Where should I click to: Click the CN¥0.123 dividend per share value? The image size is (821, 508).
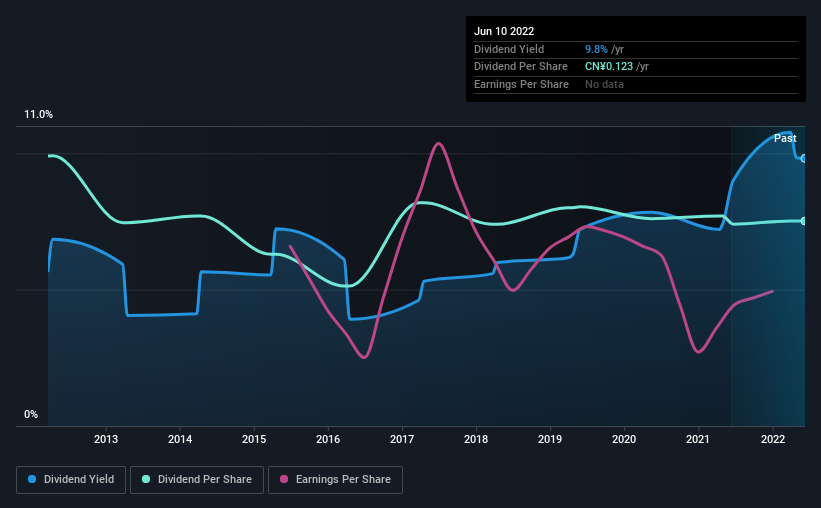(609, 67)
